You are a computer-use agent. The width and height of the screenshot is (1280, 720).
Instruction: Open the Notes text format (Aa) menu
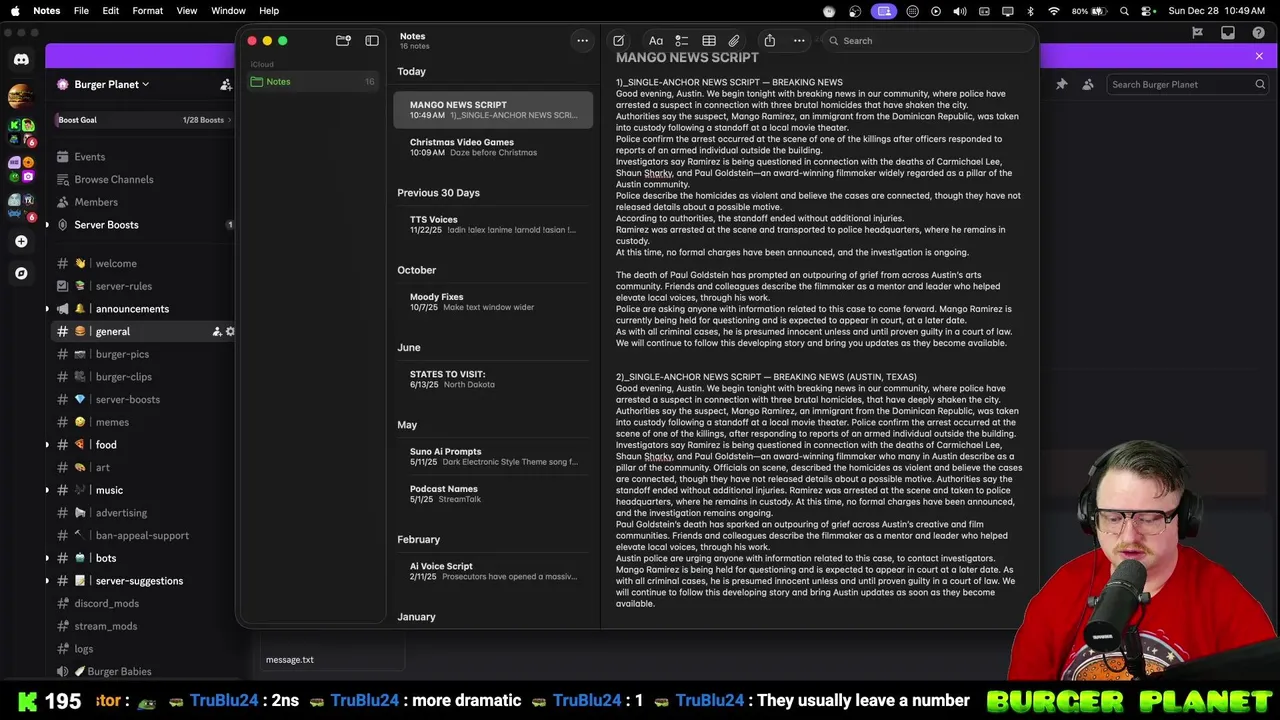point(656,41)
